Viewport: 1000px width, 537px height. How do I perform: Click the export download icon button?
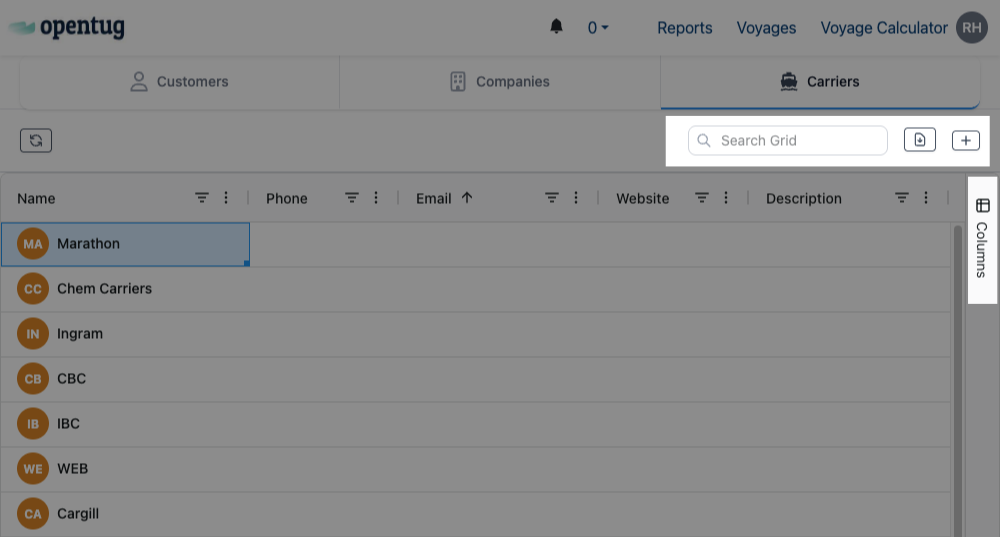pyautogui.click(x=920, y=141)
